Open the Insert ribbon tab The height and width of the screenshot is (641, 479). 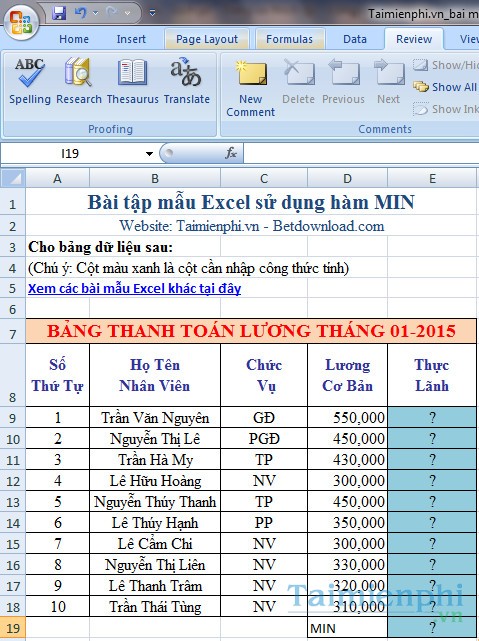point(131,39)
